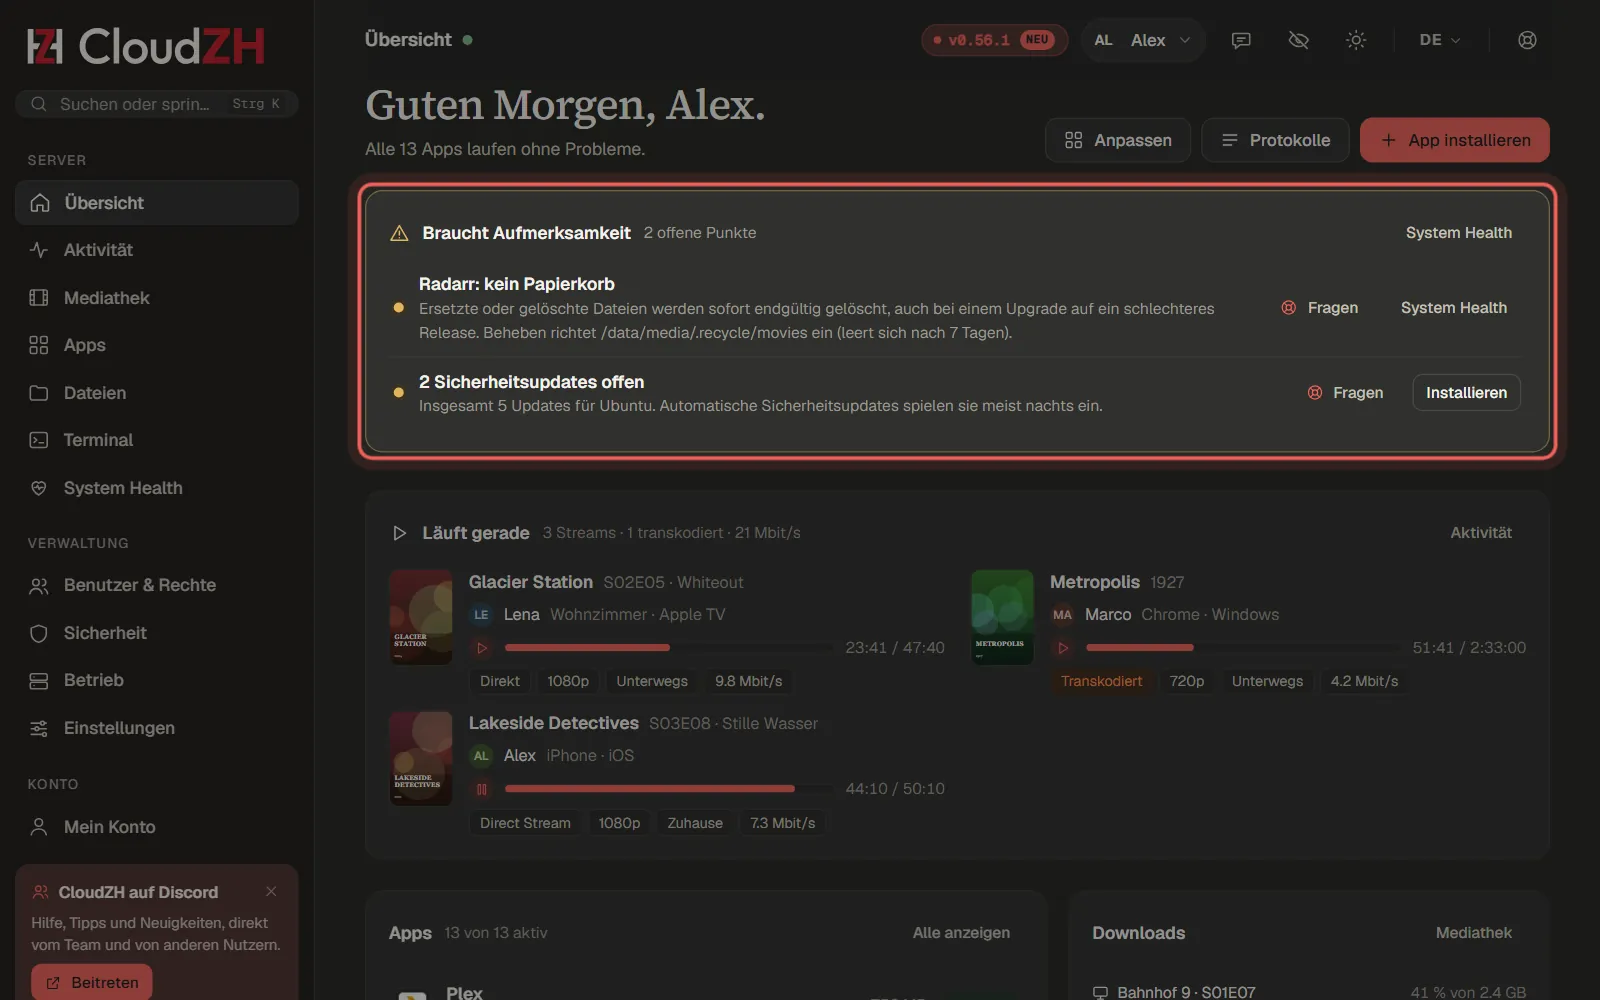Click the Lakeside Detectives poster thumbnail
Screen dimensions: 1600x1000
click(x=421, y=758)
